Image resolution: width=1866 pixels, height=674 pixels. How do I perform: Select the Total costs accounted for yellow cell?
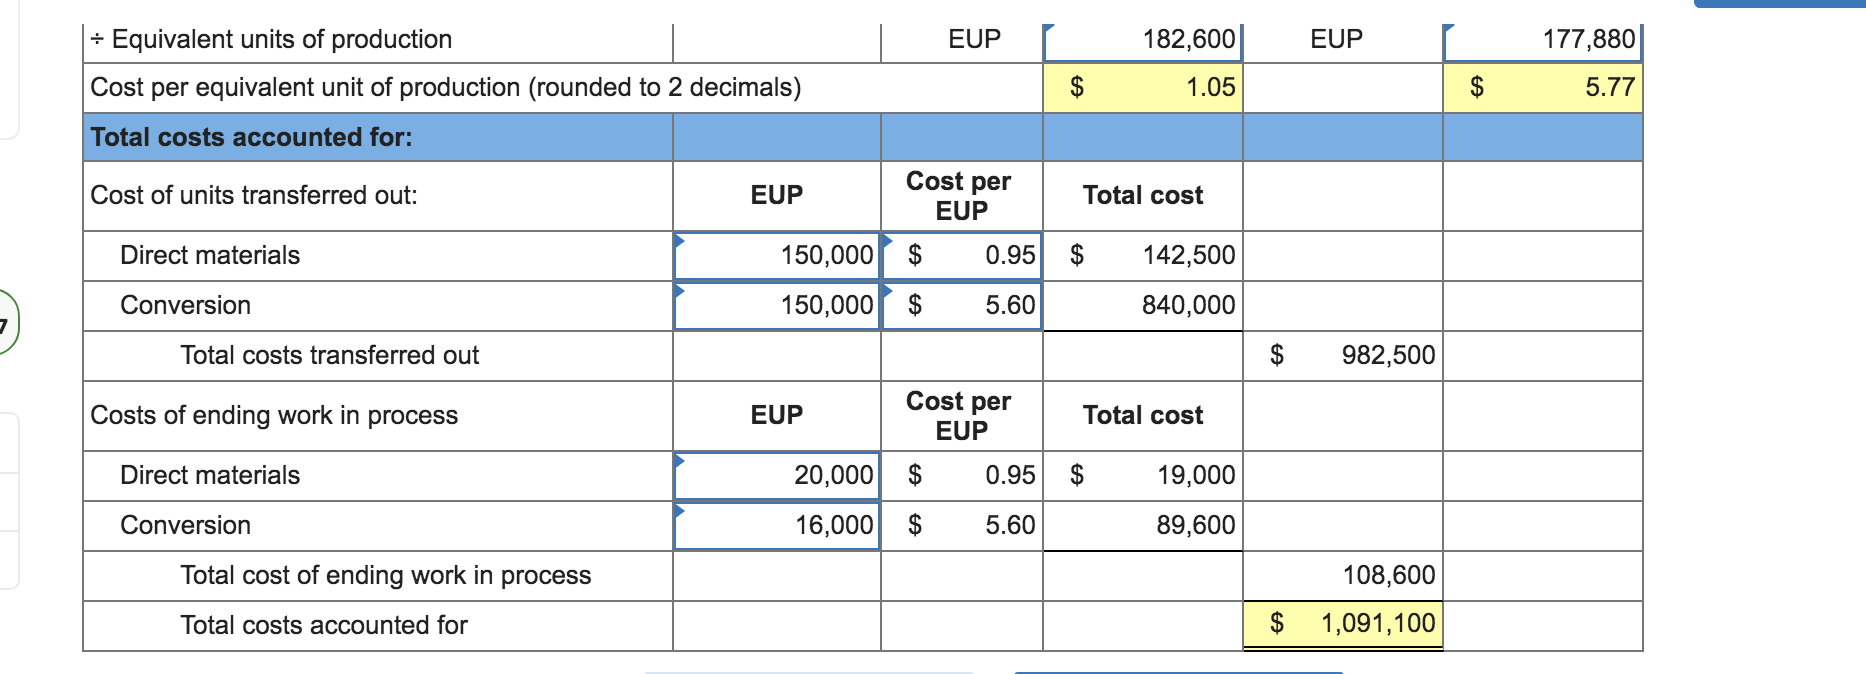[x=1342, y=623]
